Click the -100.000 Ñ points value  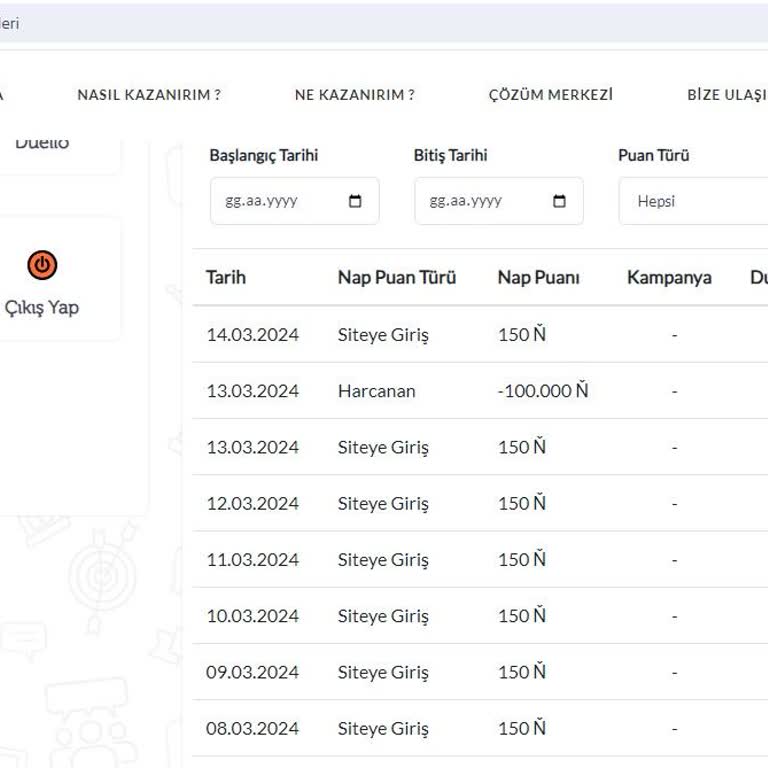542,391
